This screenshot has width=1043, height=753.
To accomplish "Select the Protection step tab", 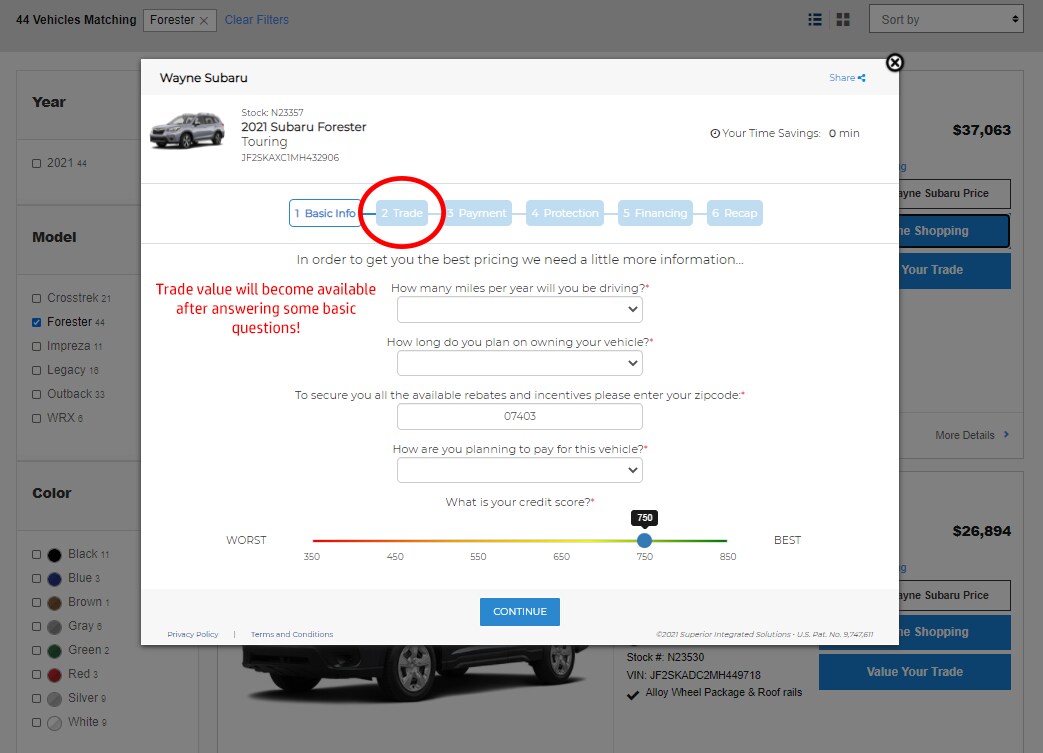I will pos(565,213).
